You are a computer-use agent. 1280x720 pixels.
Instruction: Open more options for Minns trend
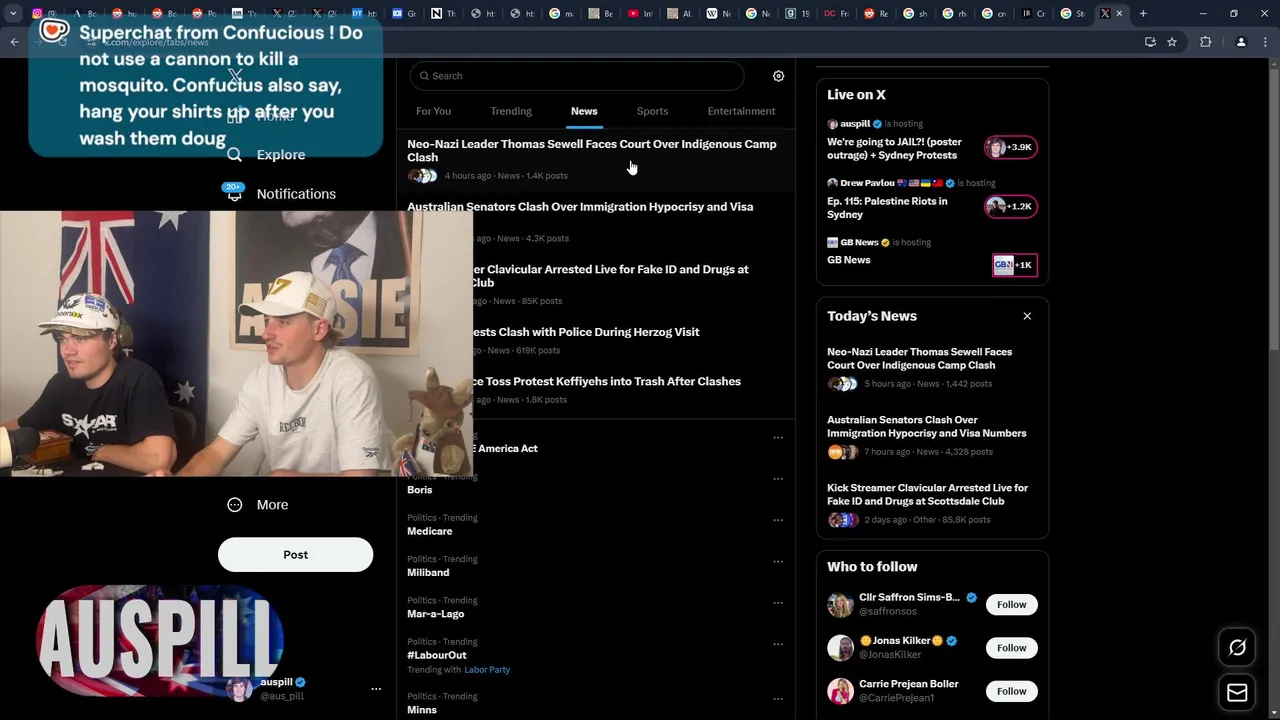778,699
